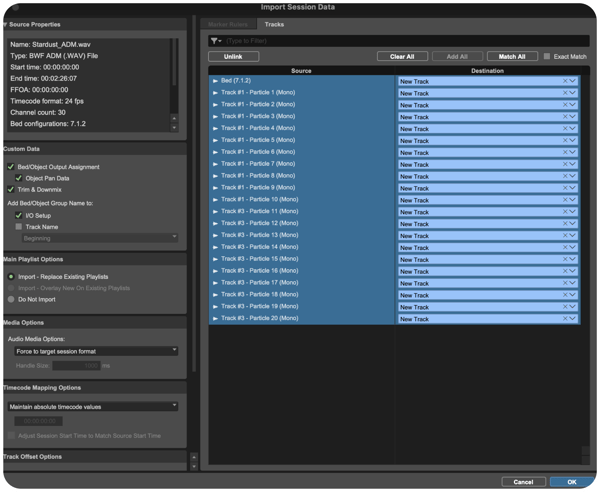Select Do Not Import radio option

click(11, 299)
